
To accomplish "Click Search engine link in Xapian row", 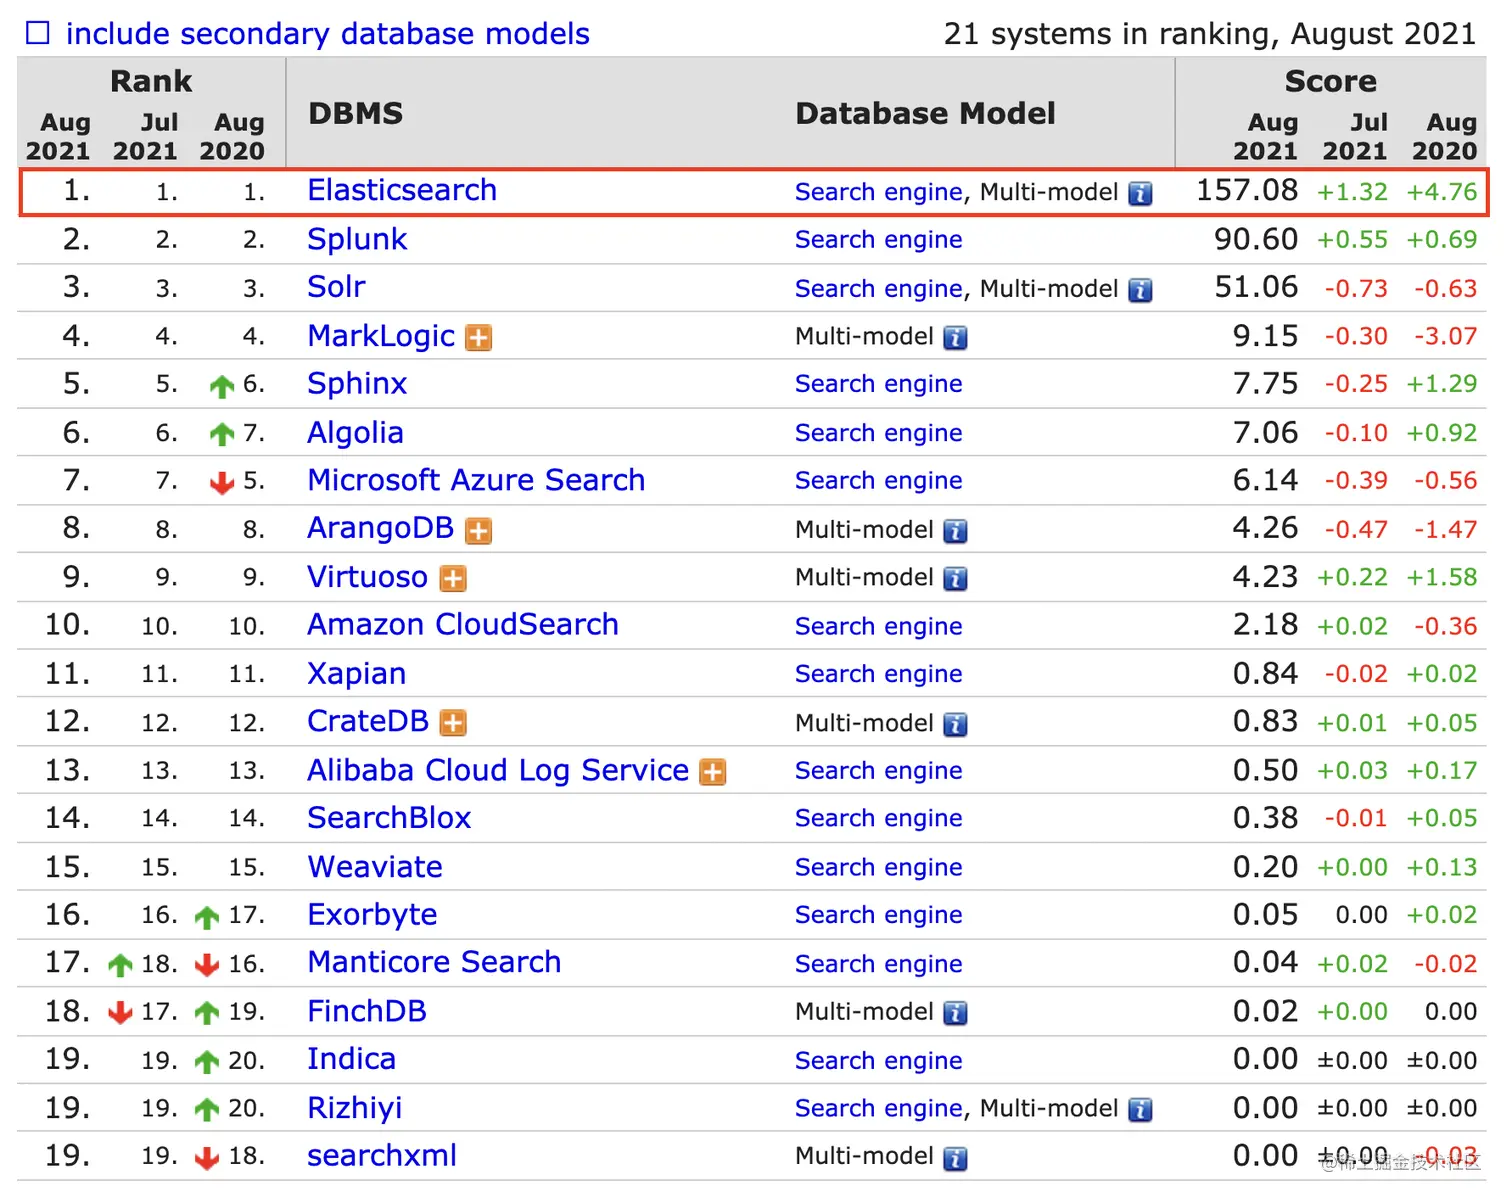I will click(879, 675).
